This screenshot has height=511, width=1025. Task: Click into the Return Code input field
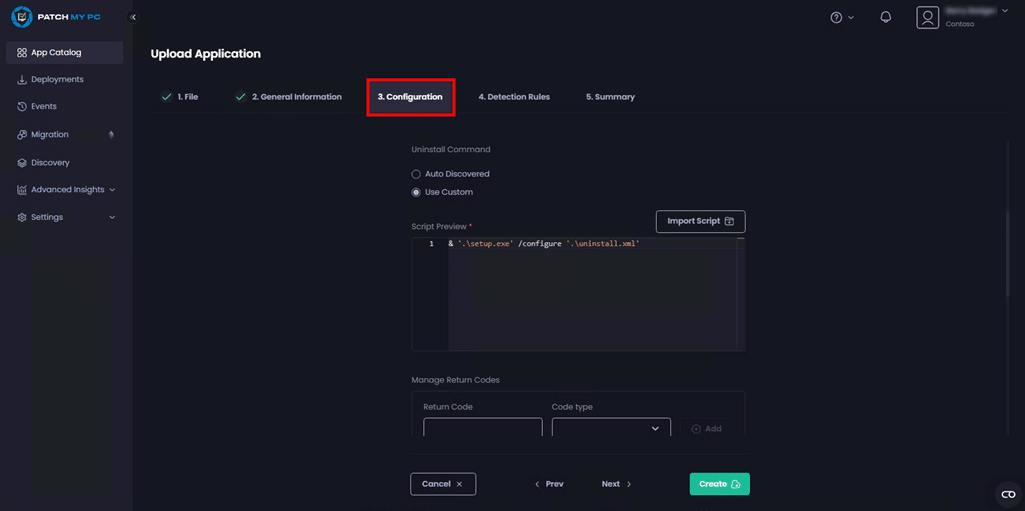click(x=482, y=428)
